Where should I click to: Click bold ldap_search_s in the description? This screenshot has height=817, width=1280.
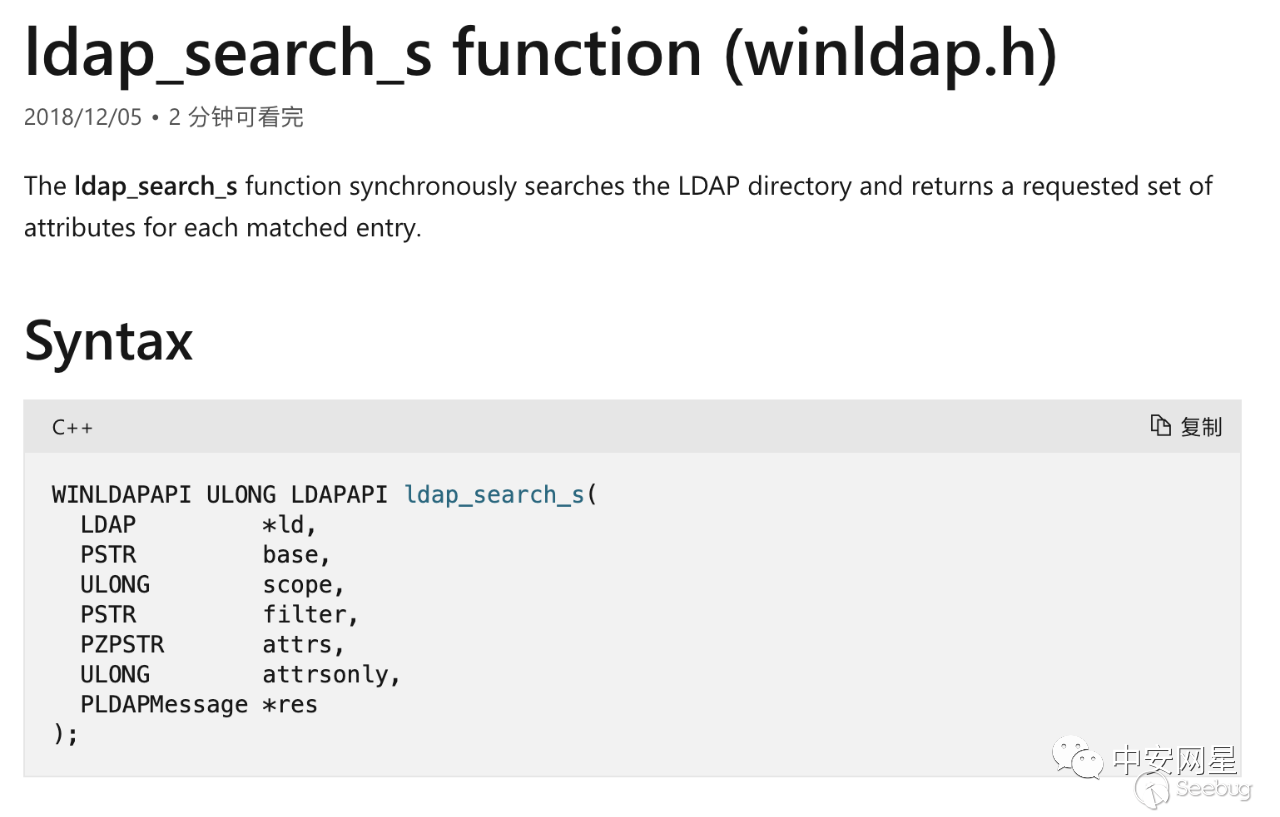click(x=156, y=186)
